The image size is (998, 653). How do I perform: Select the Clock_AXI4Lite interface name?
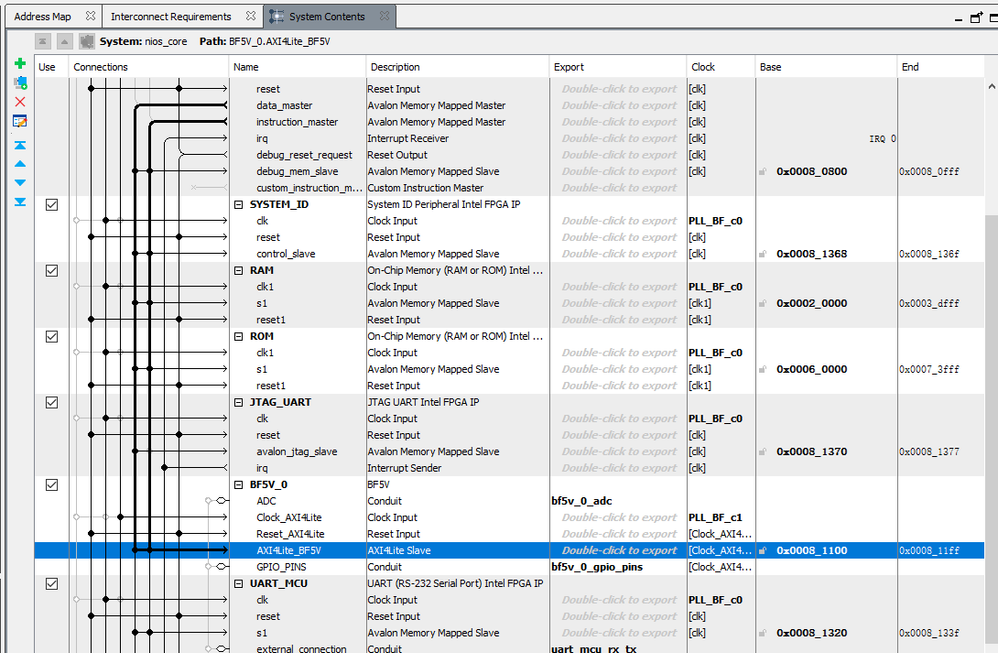[289, 517]
